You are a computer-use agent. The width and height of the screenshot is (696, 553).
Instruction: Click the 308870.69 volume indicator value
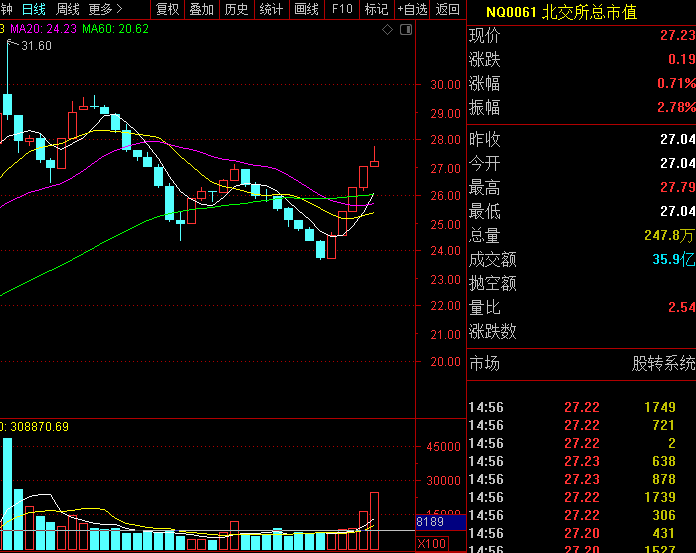[39, 427]
